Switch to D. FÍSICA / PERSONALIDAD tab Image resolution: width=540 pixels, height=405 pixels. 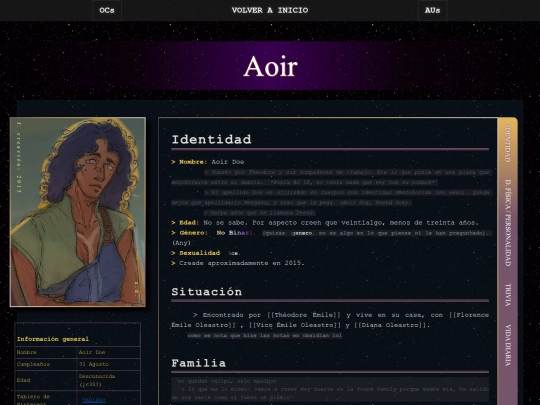(508, 223)
